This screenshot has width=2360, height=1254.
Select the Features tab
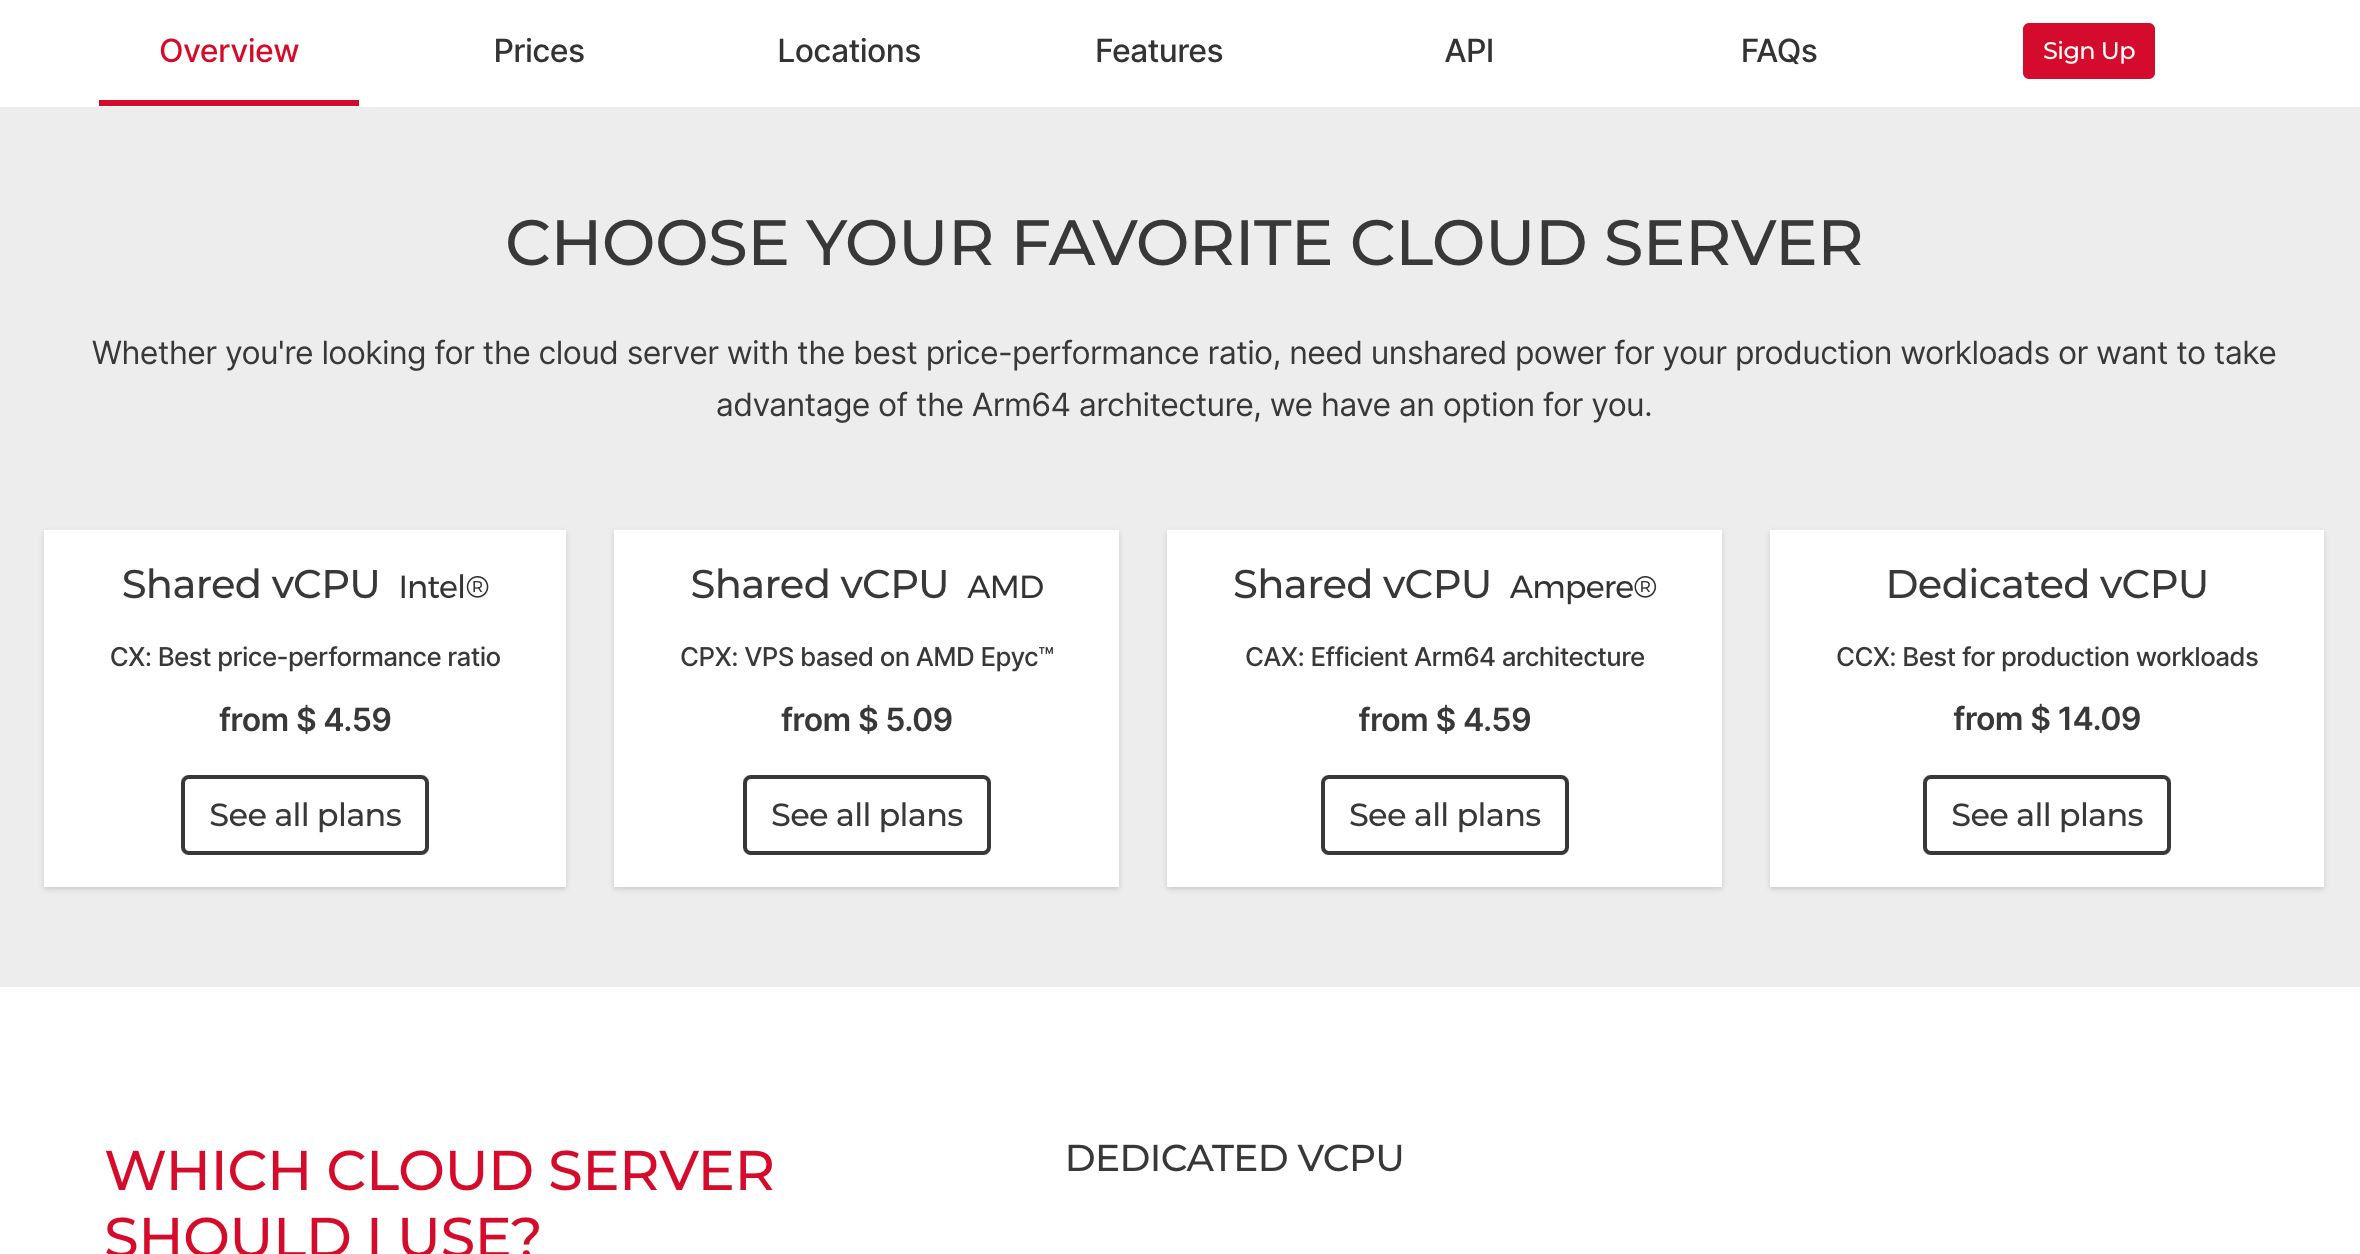pos(1158,51)
